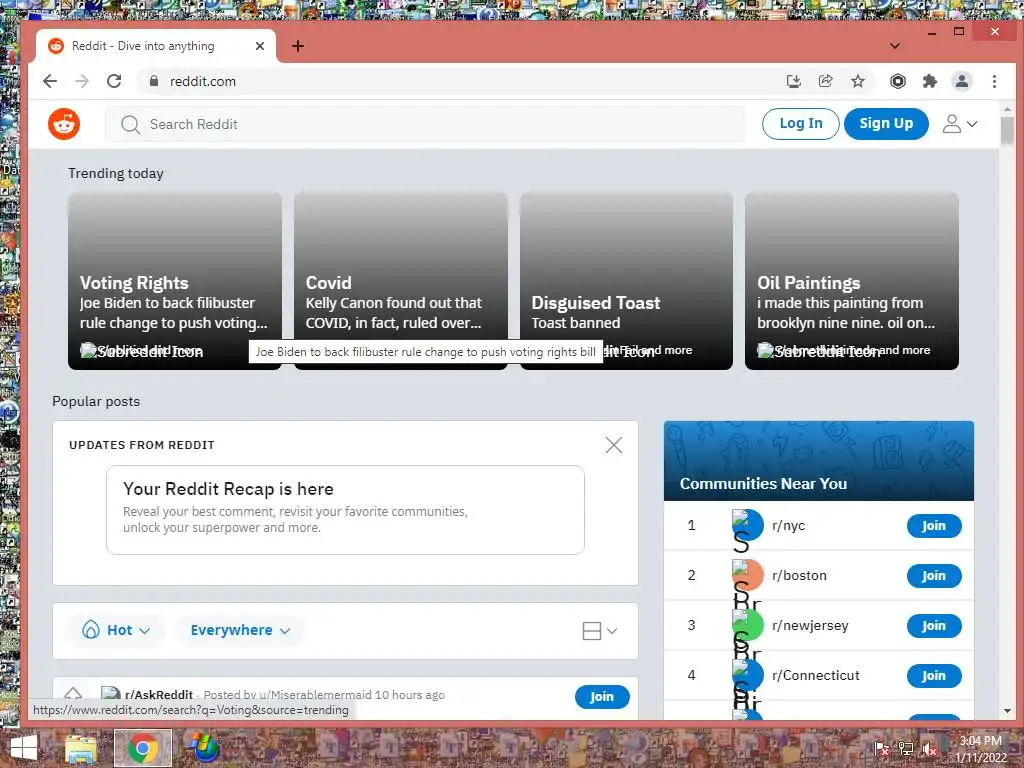Go back with the browser back arrow
1024x768 pixels.
50,81
